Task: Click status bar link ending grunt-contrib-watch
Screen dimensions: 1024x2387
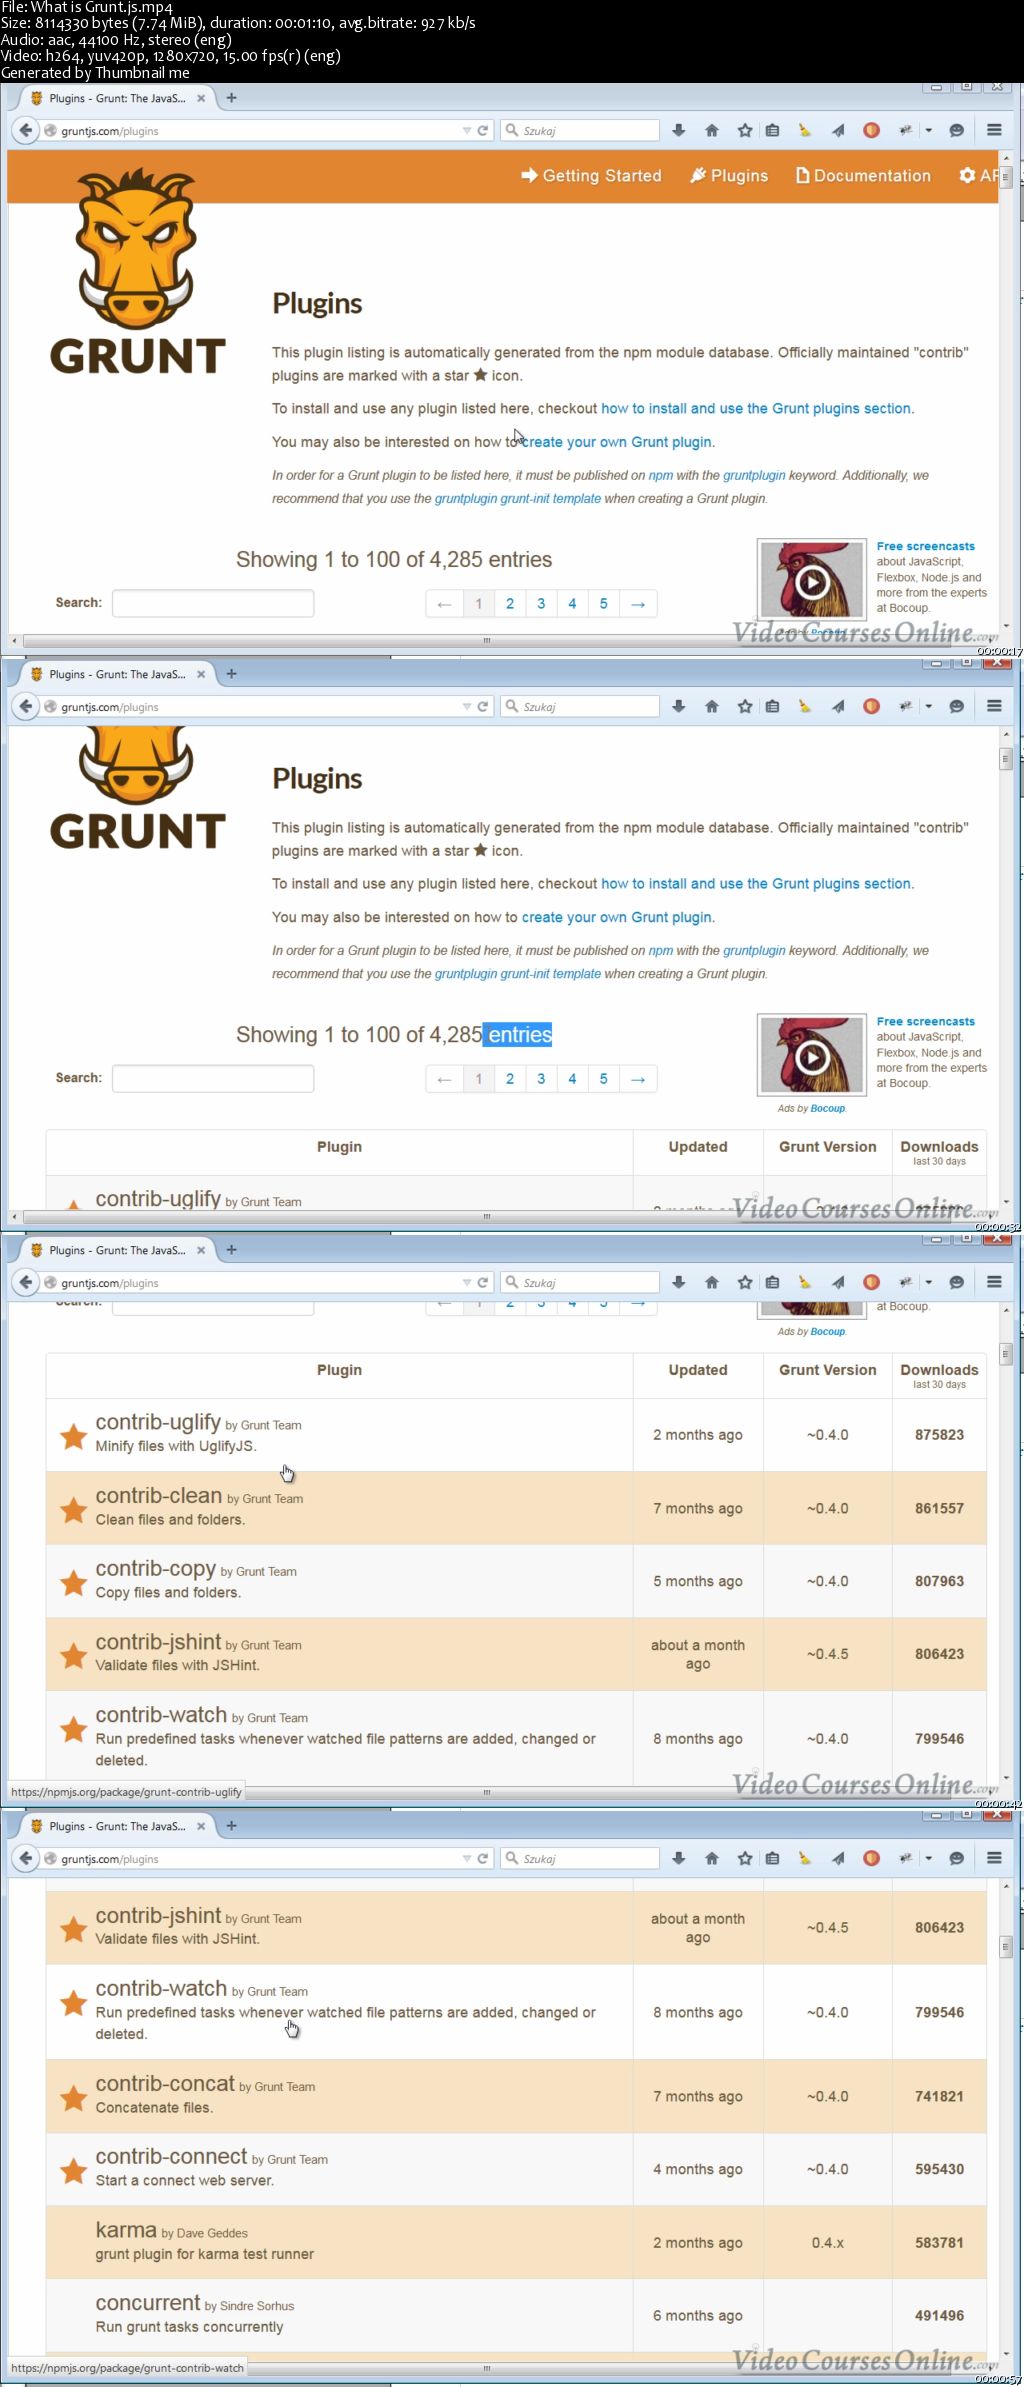Action: click(x=127, y=2368)
